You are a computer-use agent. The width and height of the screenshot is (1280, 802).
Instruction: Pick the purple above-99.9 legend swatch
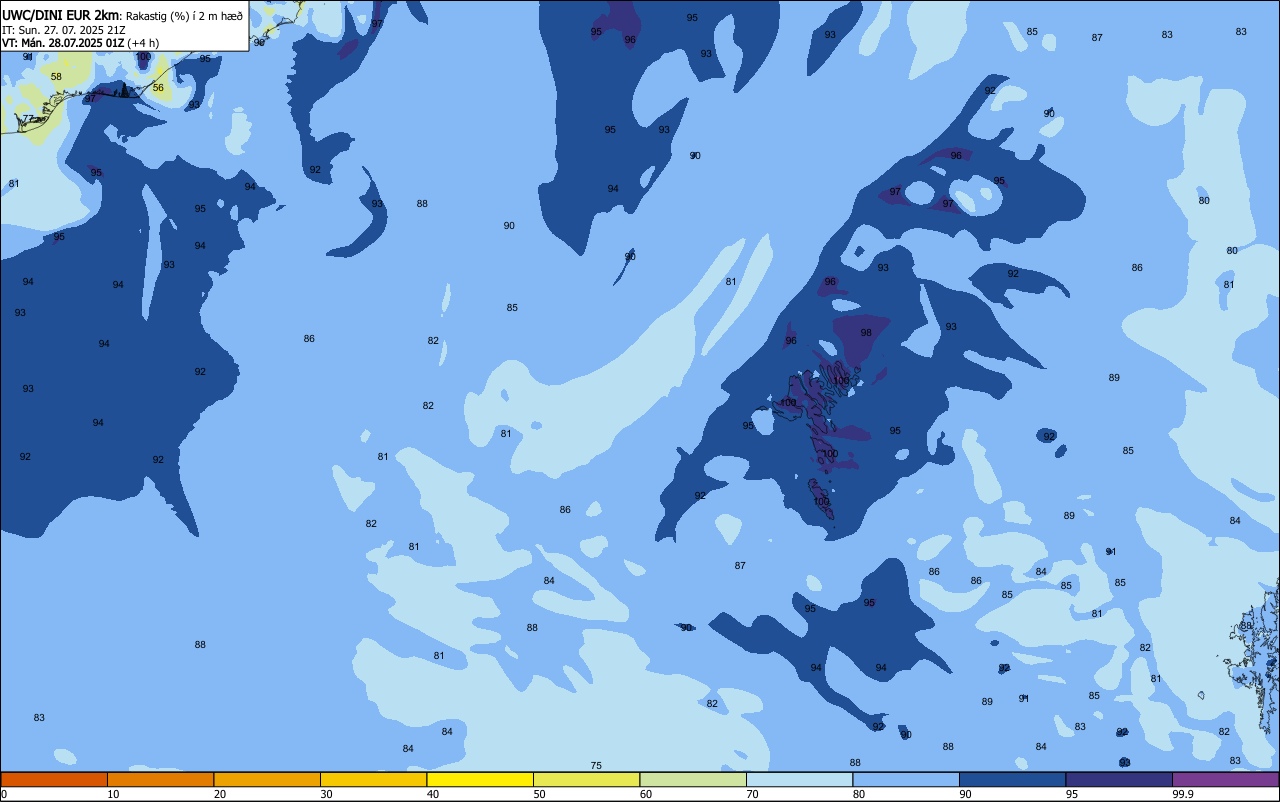(1226, 779)
